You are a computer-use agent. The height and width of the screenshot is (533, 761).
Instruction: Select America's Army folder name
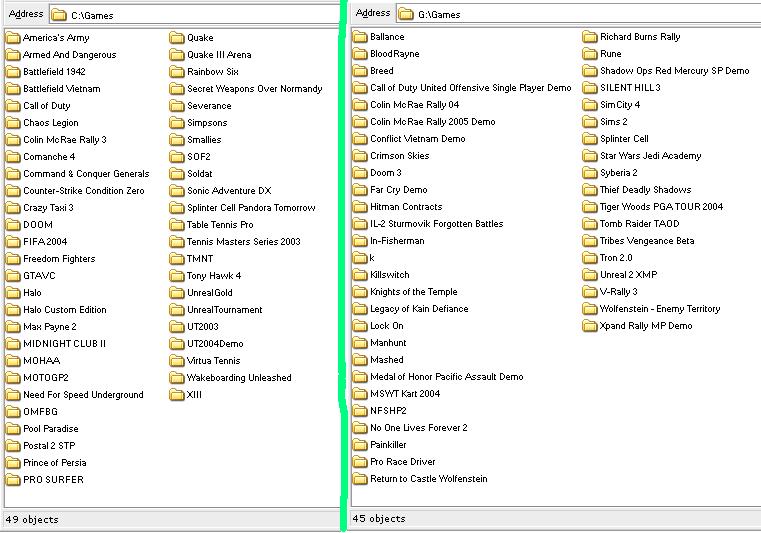click(56, 38)
